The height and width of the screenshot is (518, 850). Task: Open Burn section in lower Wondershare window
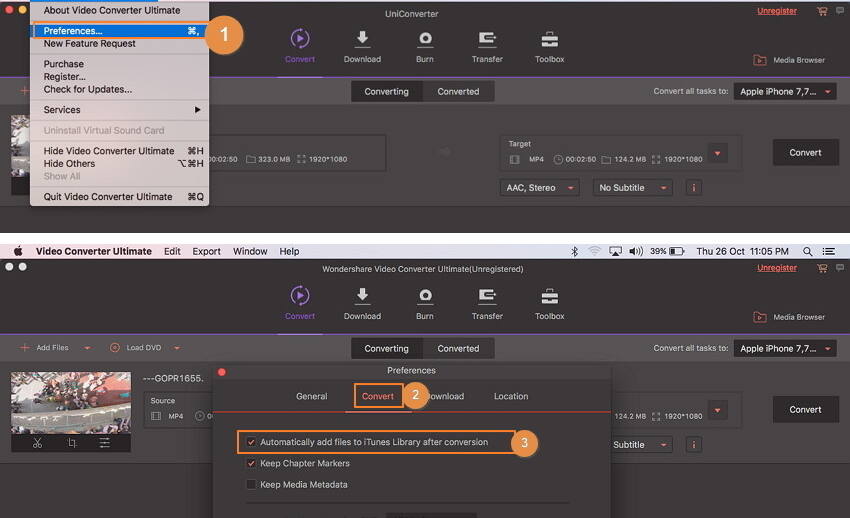pyautogui.click(x=425, y=302)
